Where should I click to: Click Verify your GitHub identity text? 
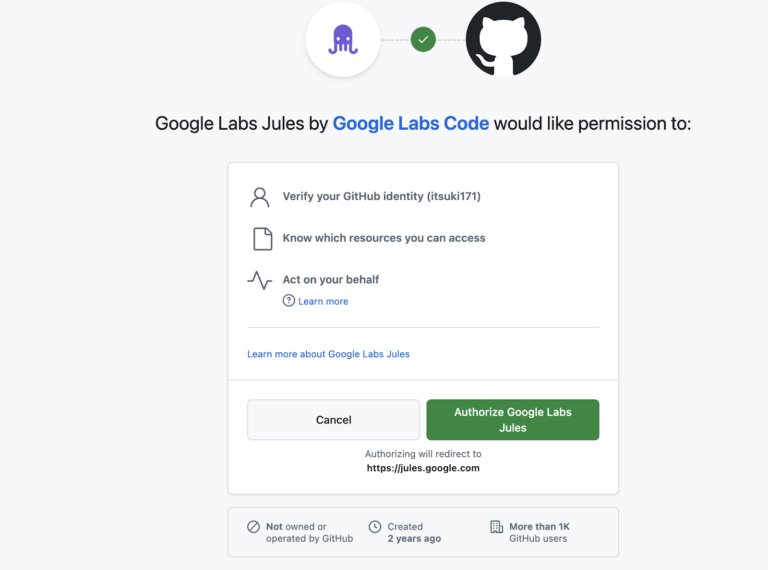tap(382, 196)
